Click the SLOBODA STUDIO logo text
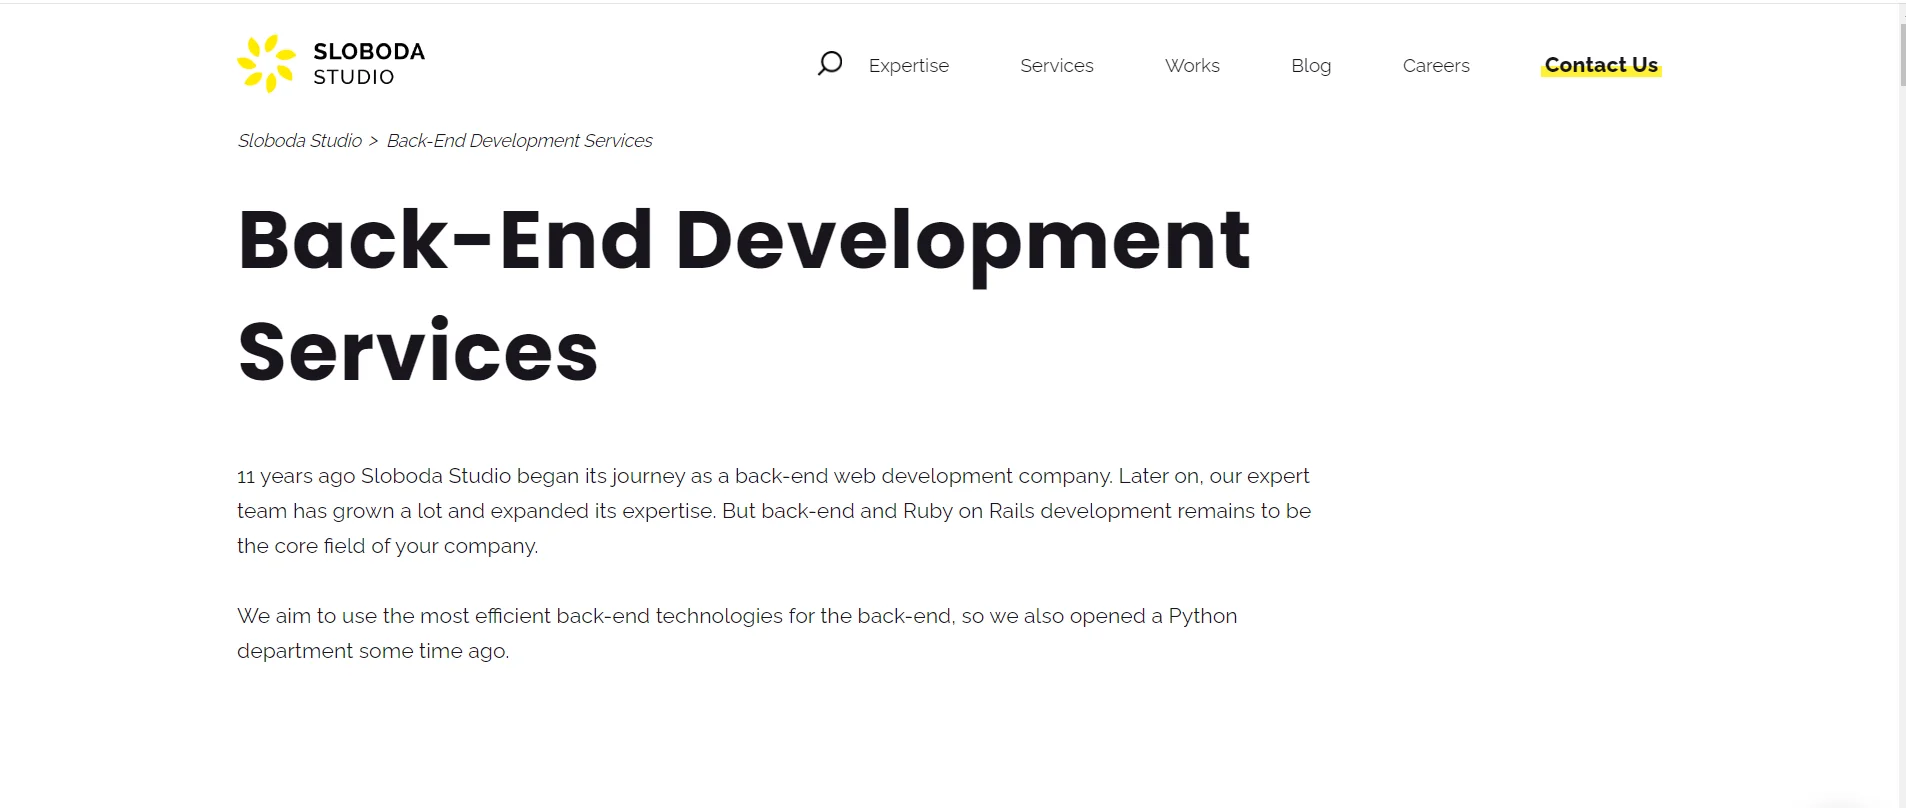Screen dimensions: 1906x808 [368, 64]
